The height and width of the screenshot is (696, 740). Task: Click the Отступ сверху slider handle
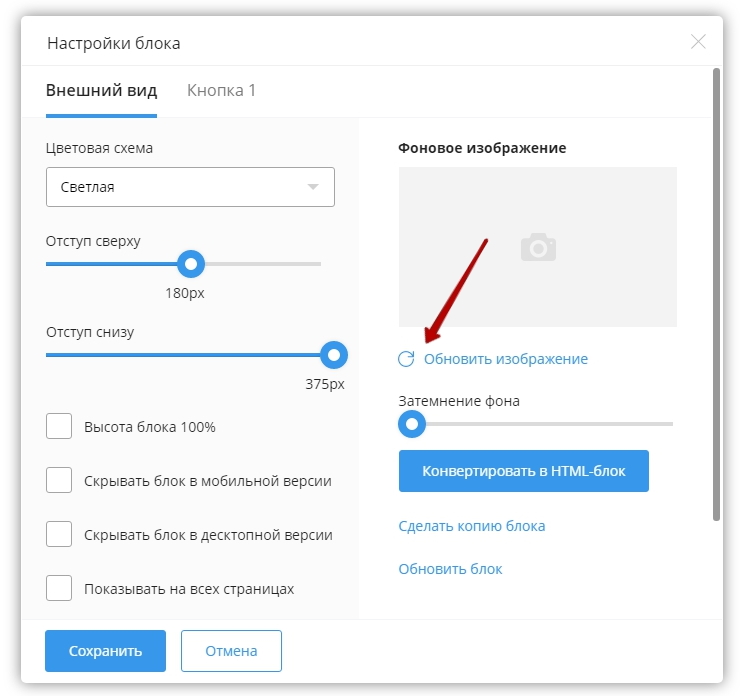190,264
